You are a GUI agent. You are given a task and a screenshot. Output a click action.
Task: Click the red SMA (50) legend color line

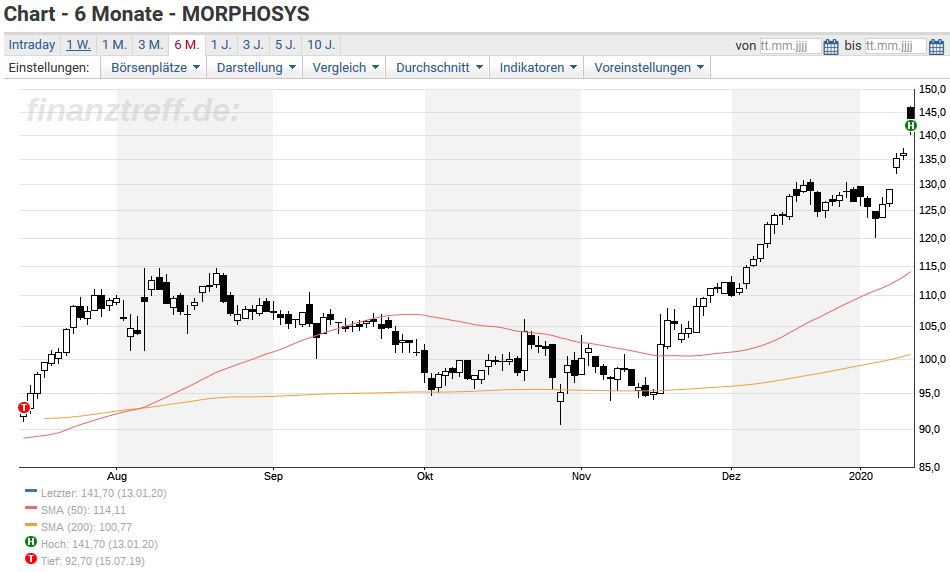point(31,508)
